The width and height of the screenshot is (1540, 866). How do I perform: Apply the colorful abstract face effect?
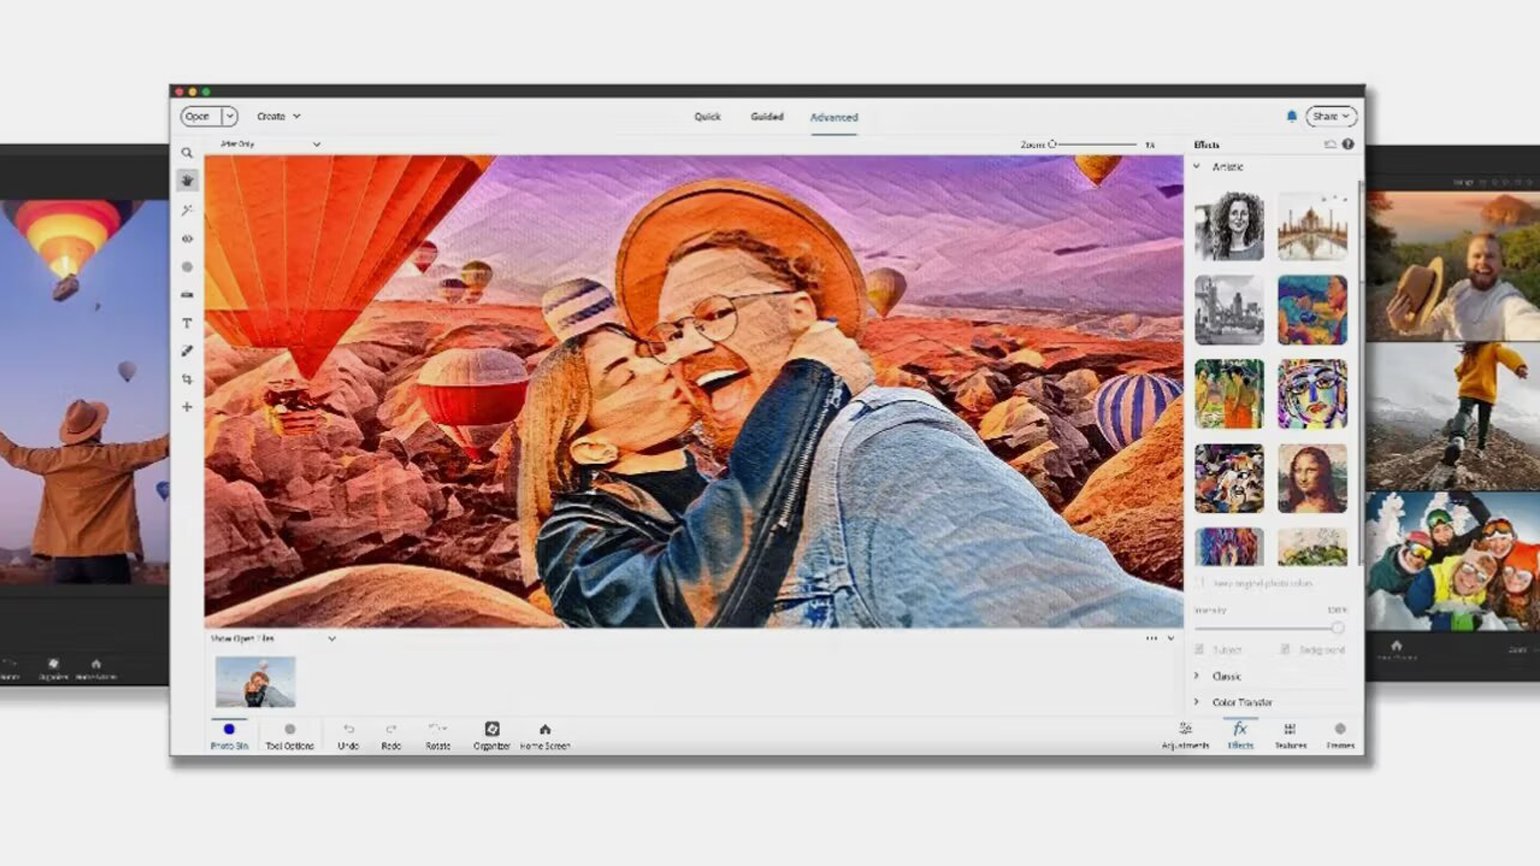(1312, 394)
